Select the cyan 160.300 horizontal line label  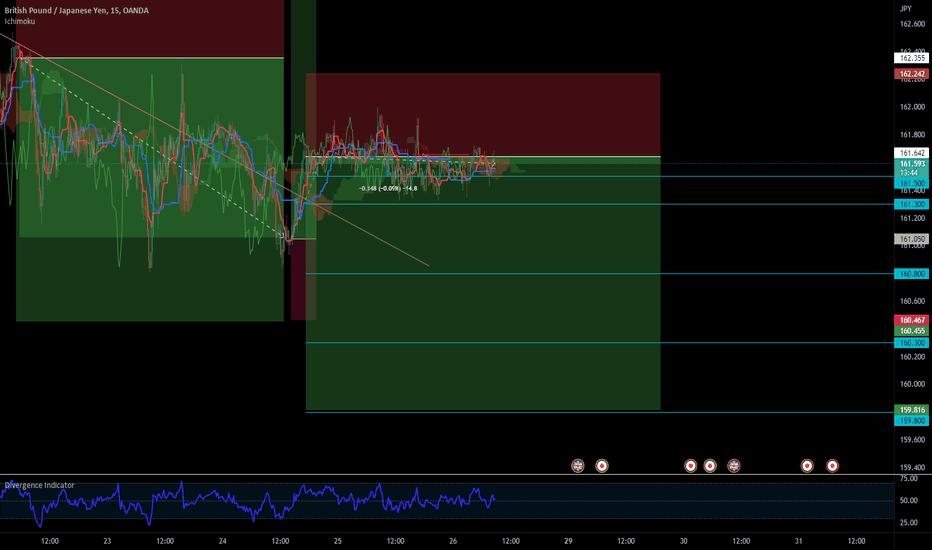click(x=912, y=343)
